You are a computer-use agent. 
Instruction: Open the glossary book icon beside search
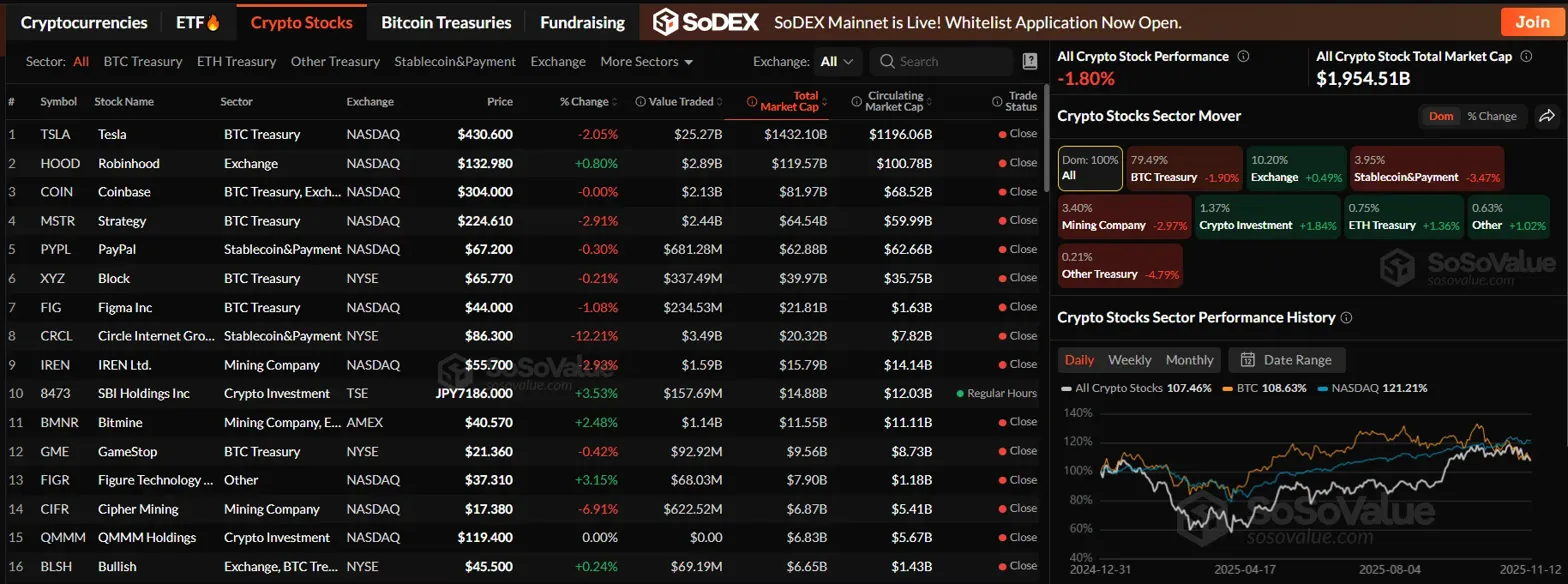point(1030,62)
